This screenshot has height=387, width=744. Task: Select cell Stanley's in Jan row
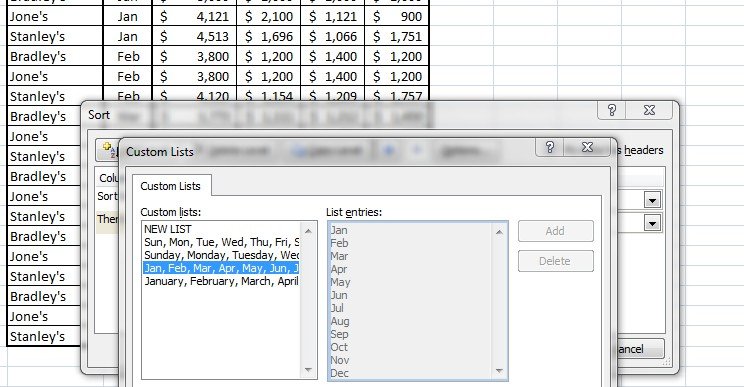coord(56,37)
